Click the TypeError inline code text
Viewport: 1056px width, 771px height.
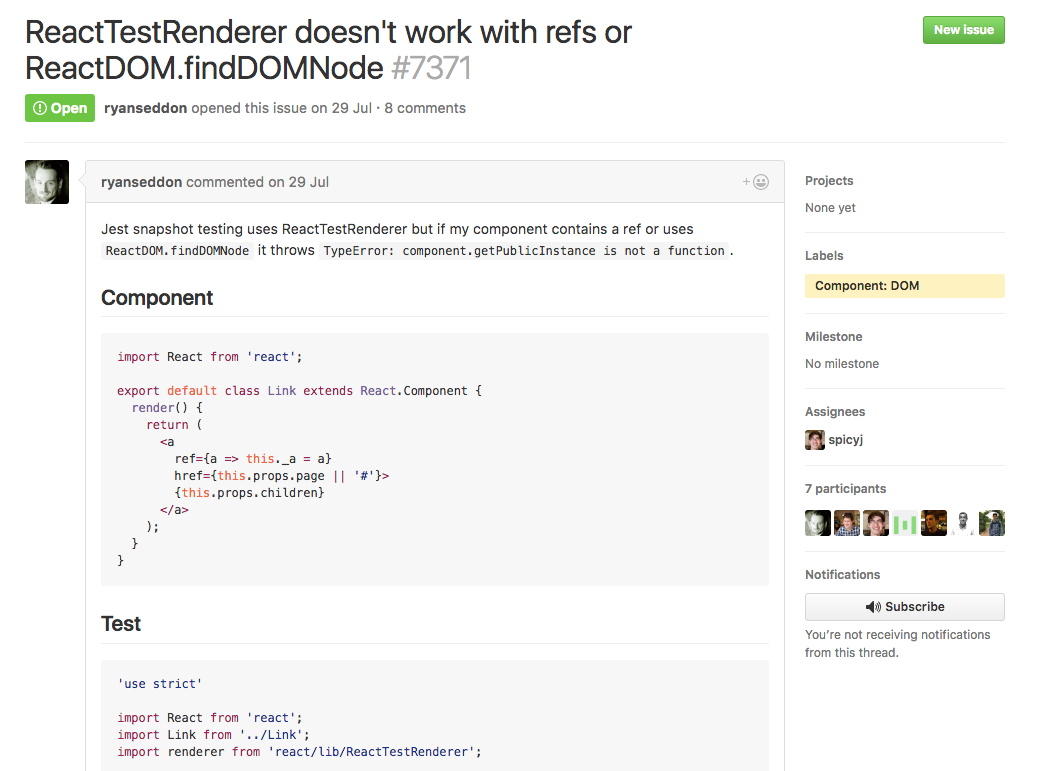[524, 250]
